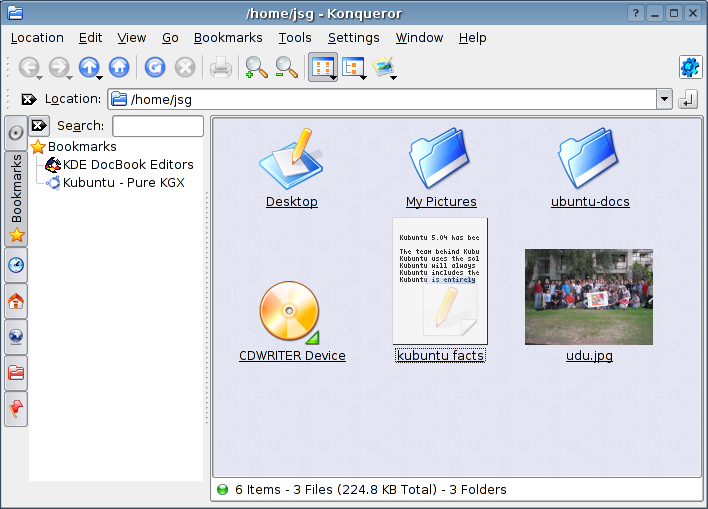Open the ubuntu-docs folder

point(589,158)
